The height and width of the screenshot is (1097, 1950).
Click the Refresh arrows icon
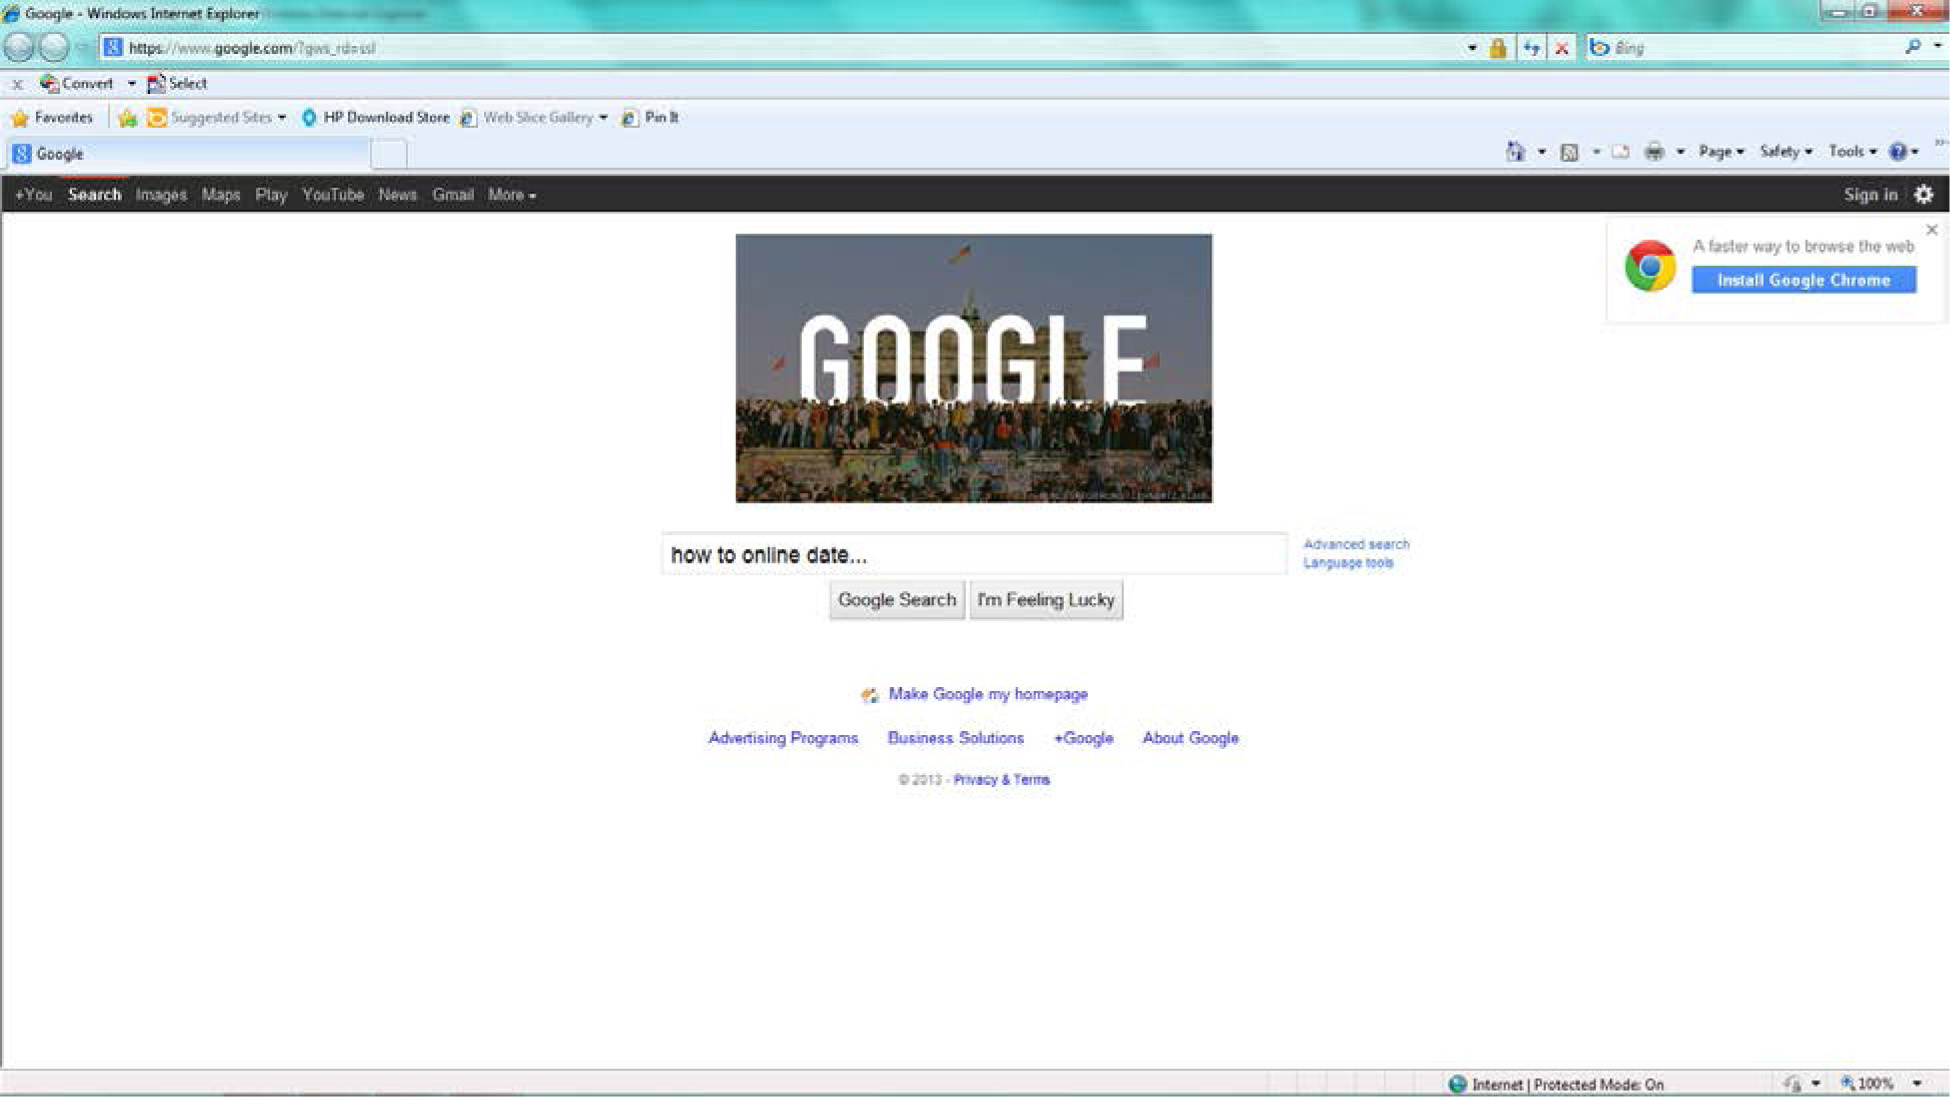(x=1531, y=48)
